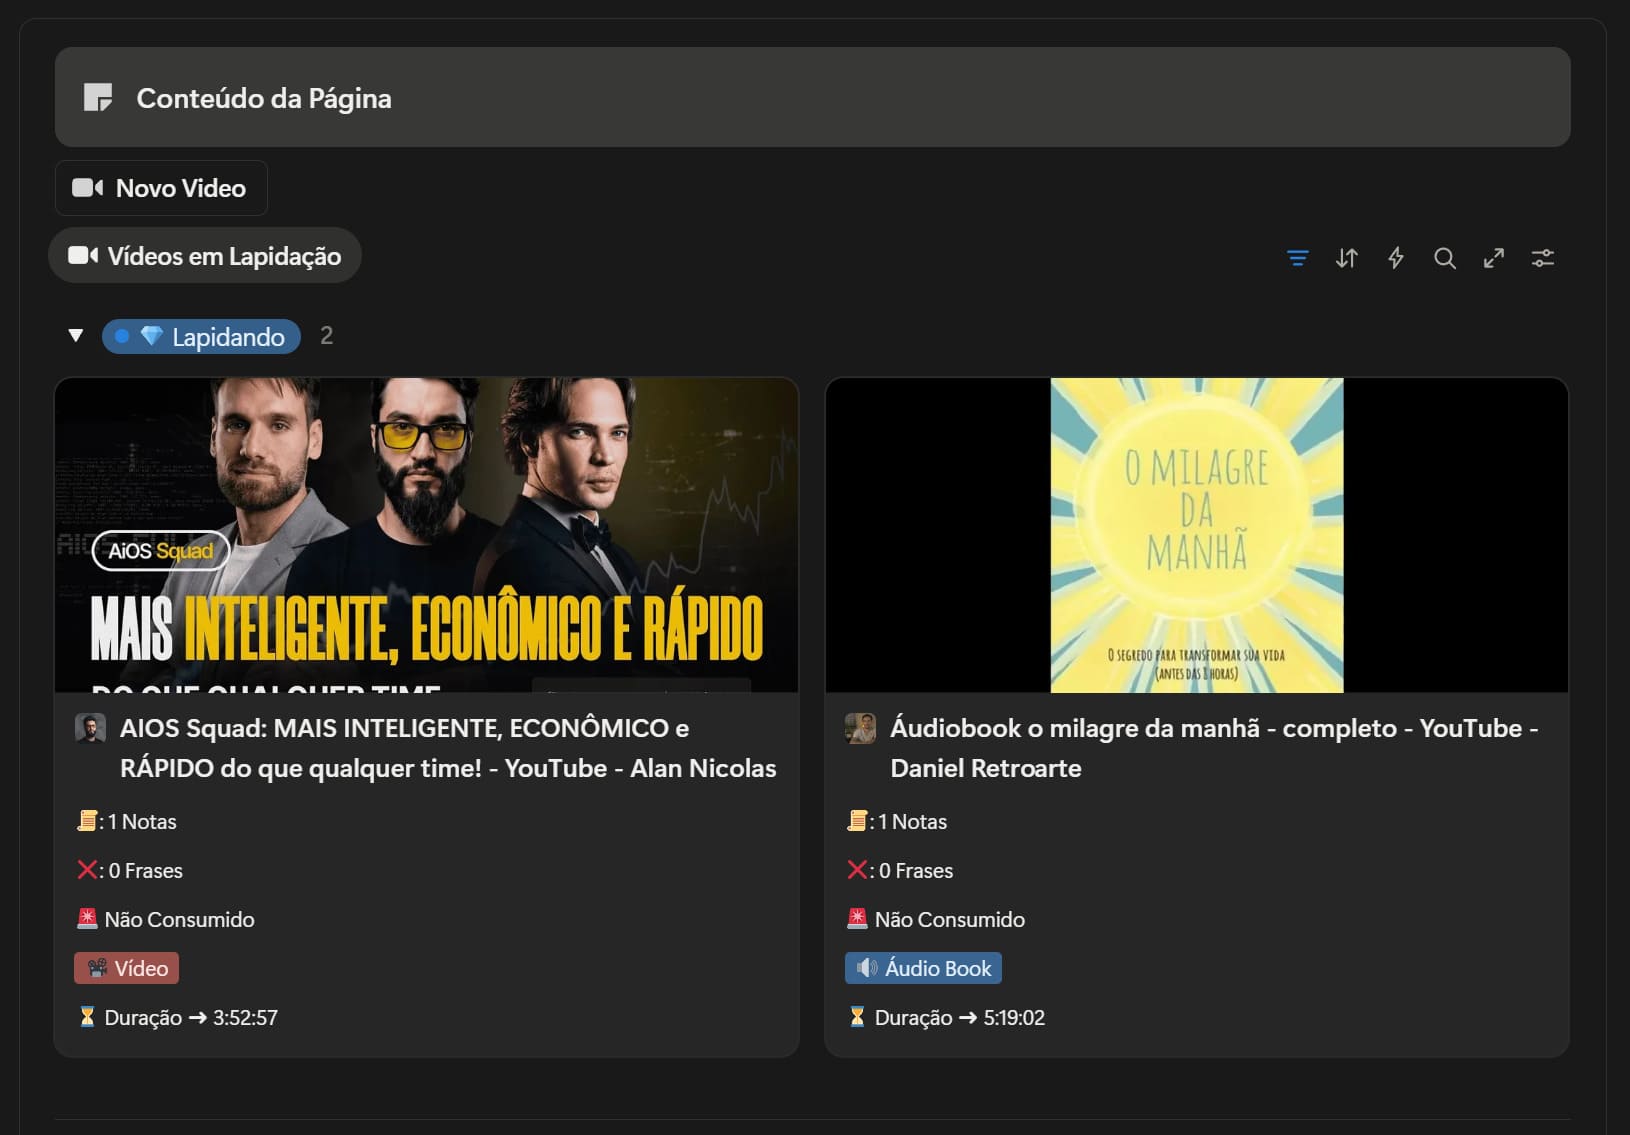This screenshot has width=1630, height=1135.
Task: Click the siren icon on Áudiobook card
Action: 857,918
